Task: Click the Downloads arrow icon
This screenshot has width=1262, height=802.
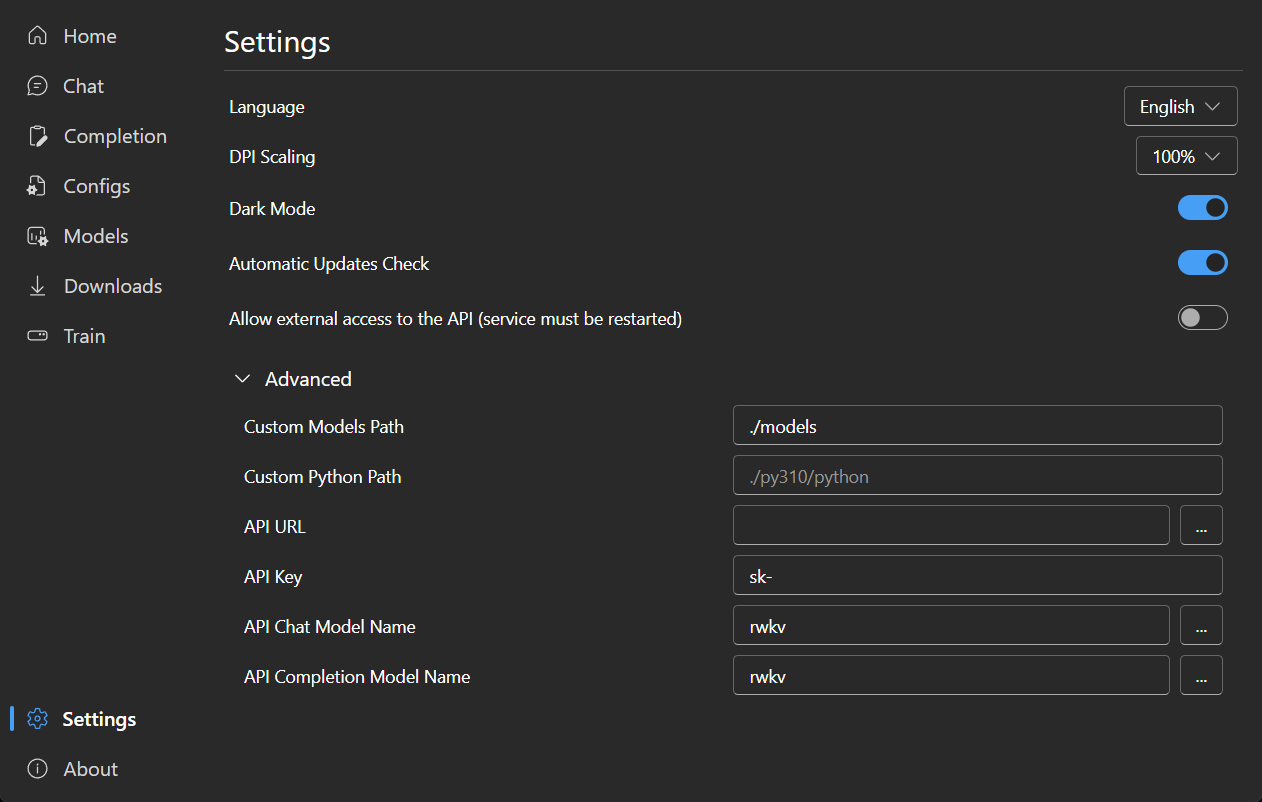Action: coord(38,286)
